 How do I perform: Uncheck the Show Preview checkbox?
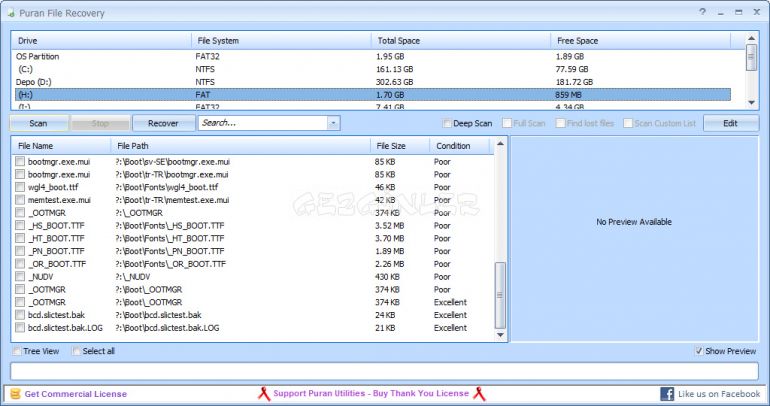click(699, 351)
